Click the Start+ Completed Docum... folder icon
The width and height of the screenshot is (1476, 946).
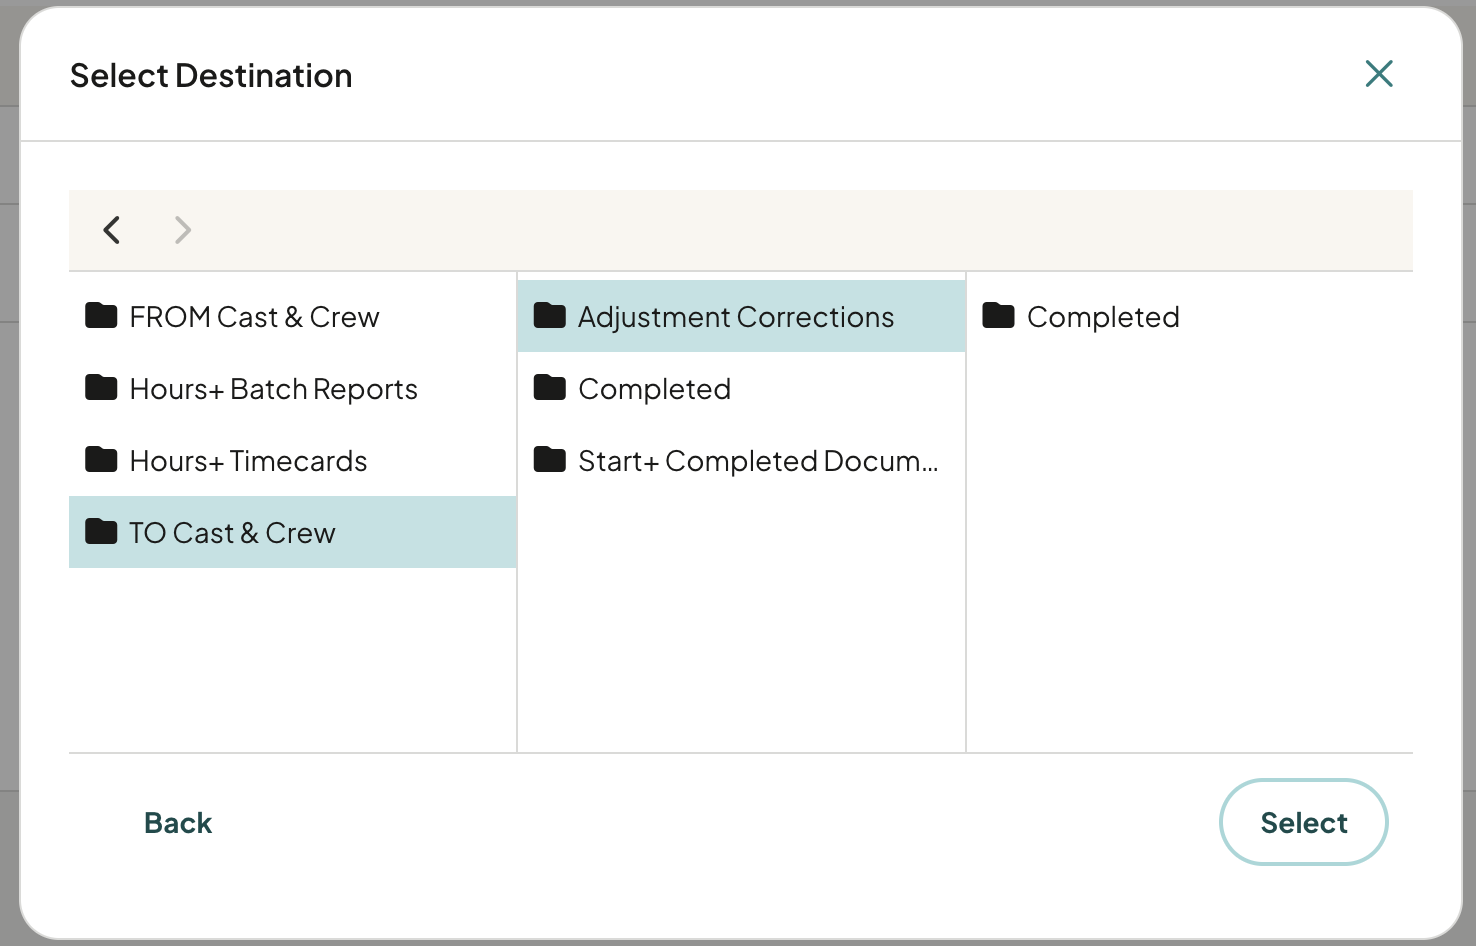550,460
